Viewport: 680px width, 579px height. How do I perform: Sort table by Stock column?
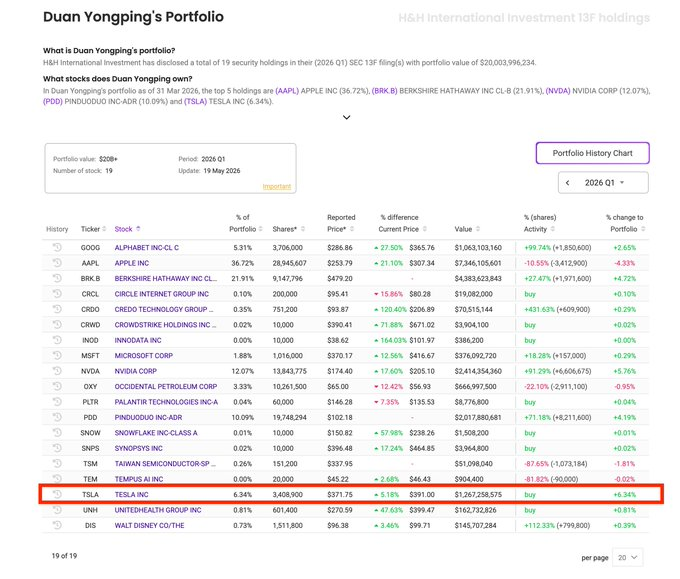[127, 229]
